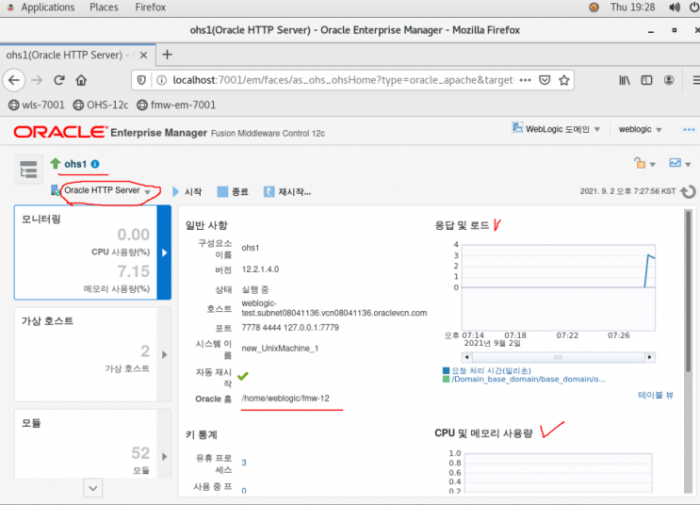Click the chart time range slider bar
Screen dimensions: 700x505
(x=558, y=357)
